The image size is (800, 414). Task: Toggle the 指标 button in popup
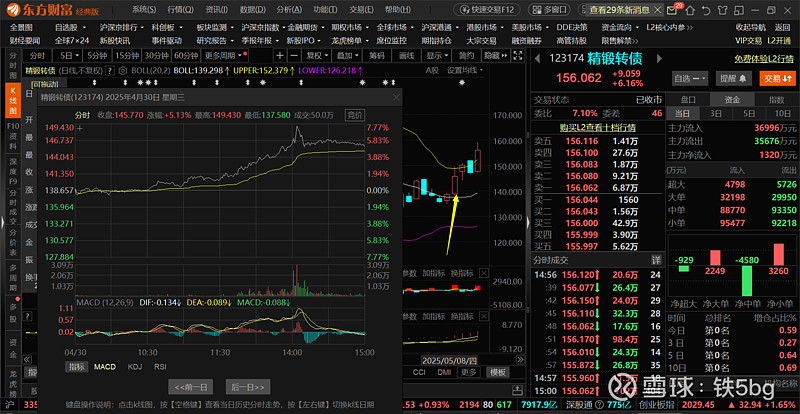77,367
